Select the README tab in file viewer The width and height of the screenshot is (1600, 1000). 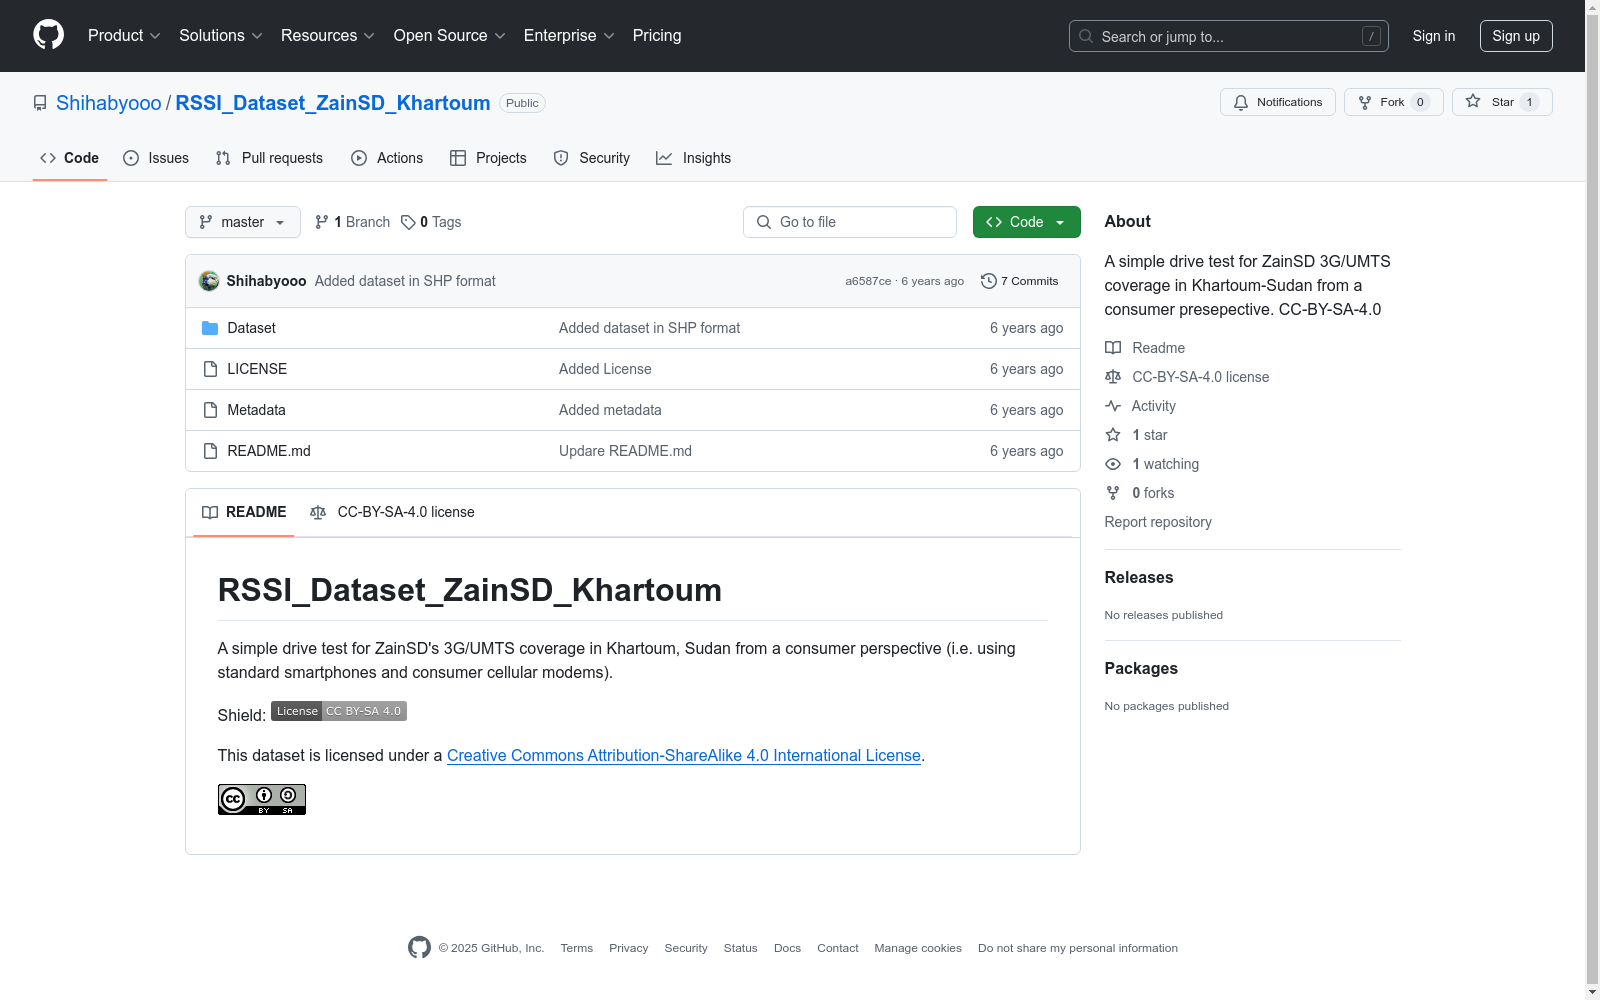pos(244,512)
